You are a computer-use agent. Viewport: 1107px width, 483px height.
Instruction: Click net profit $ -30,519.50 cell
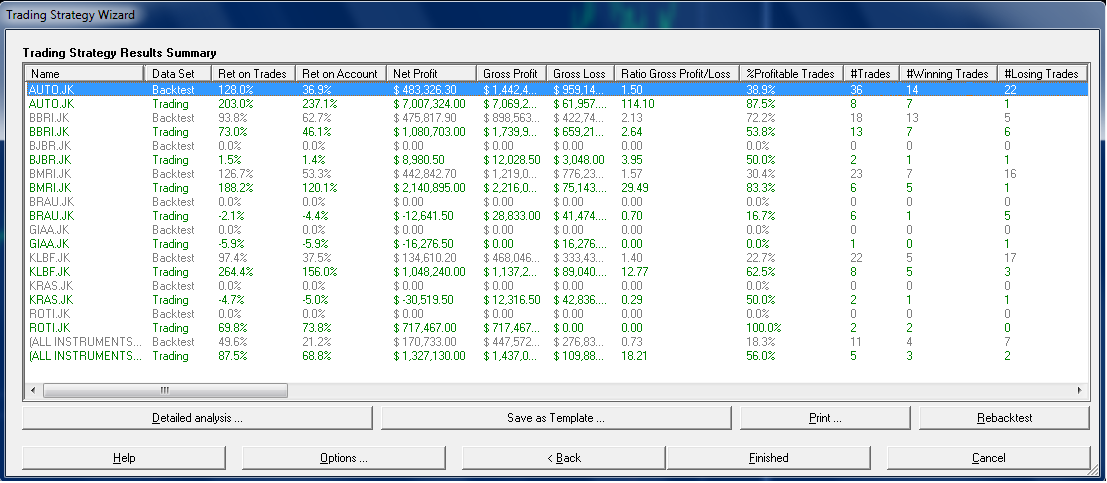423,300
